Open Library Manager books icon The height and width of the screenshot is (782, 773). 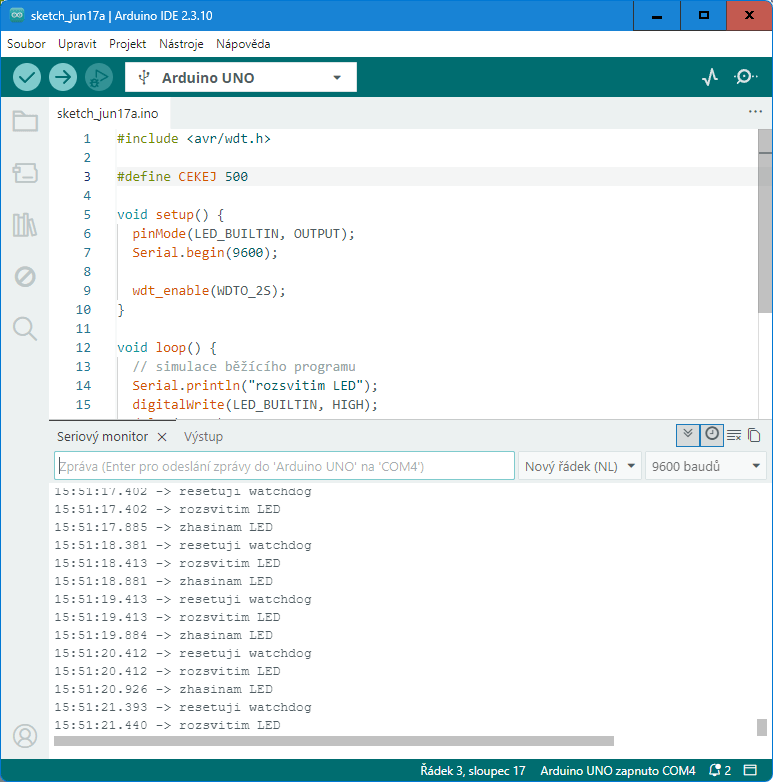coord(25,225)
